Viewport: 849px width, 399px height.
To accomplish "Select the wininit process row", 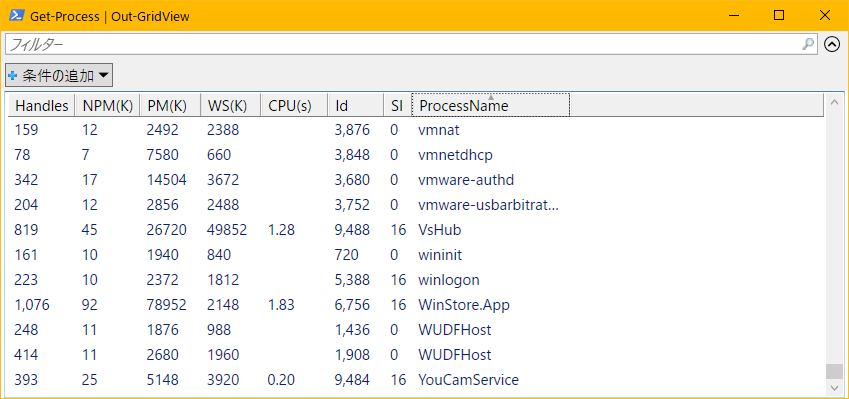I will click(417, 255).
